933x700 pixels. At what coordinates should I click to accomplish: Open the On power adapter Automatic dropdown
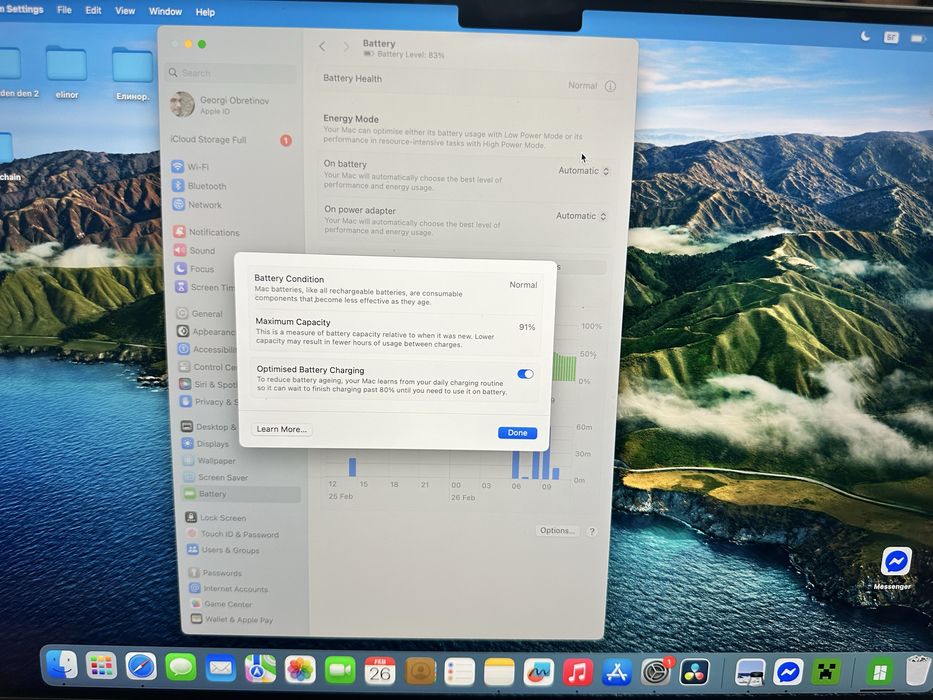click(581, 216)
